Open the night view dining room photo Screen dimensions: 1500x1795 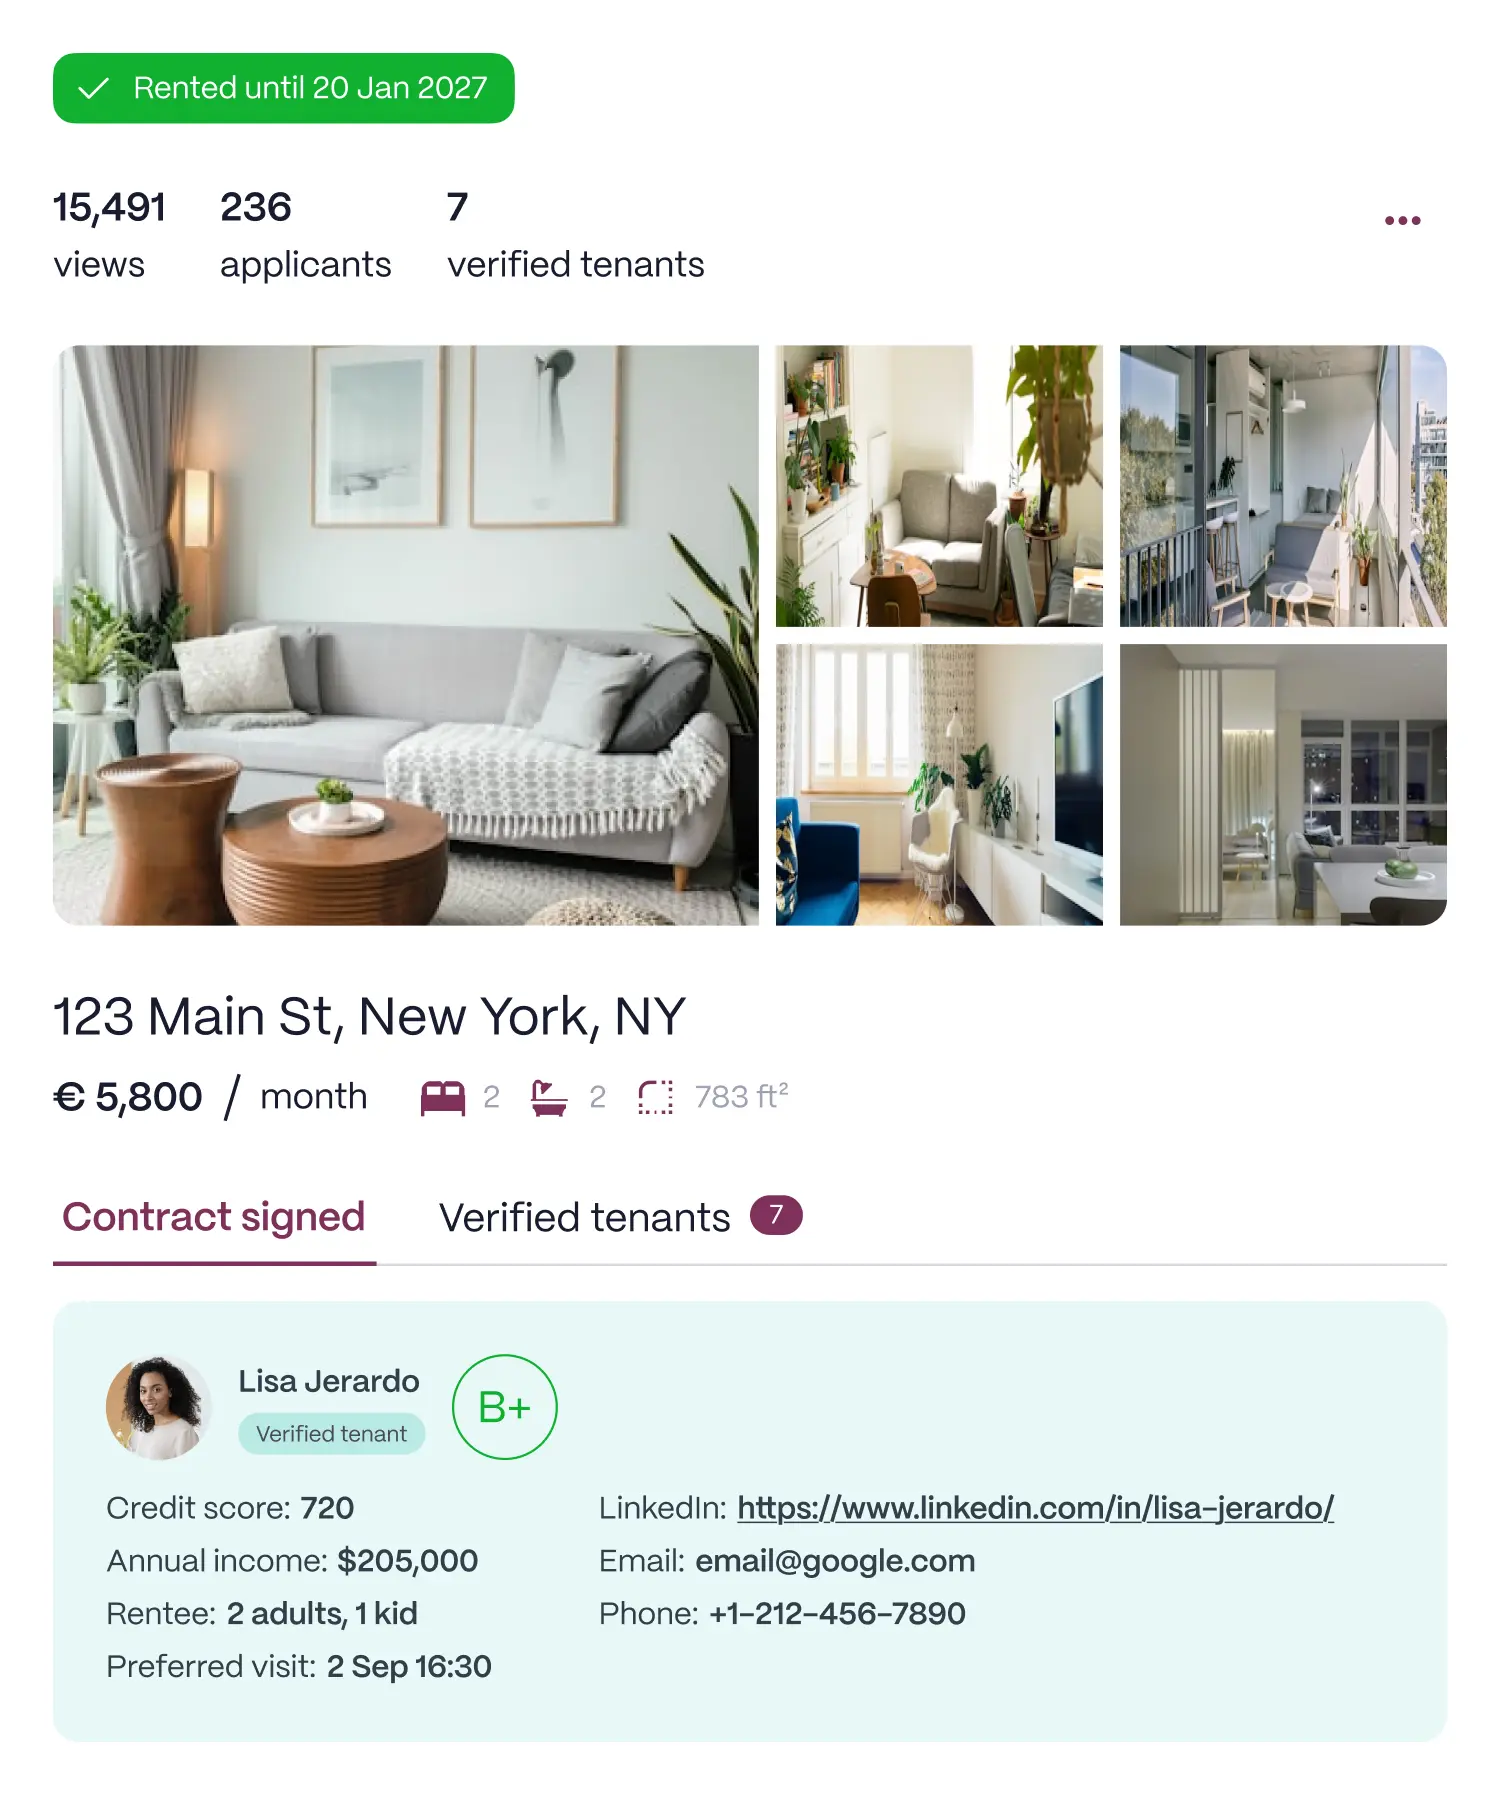click(1283, 784)
